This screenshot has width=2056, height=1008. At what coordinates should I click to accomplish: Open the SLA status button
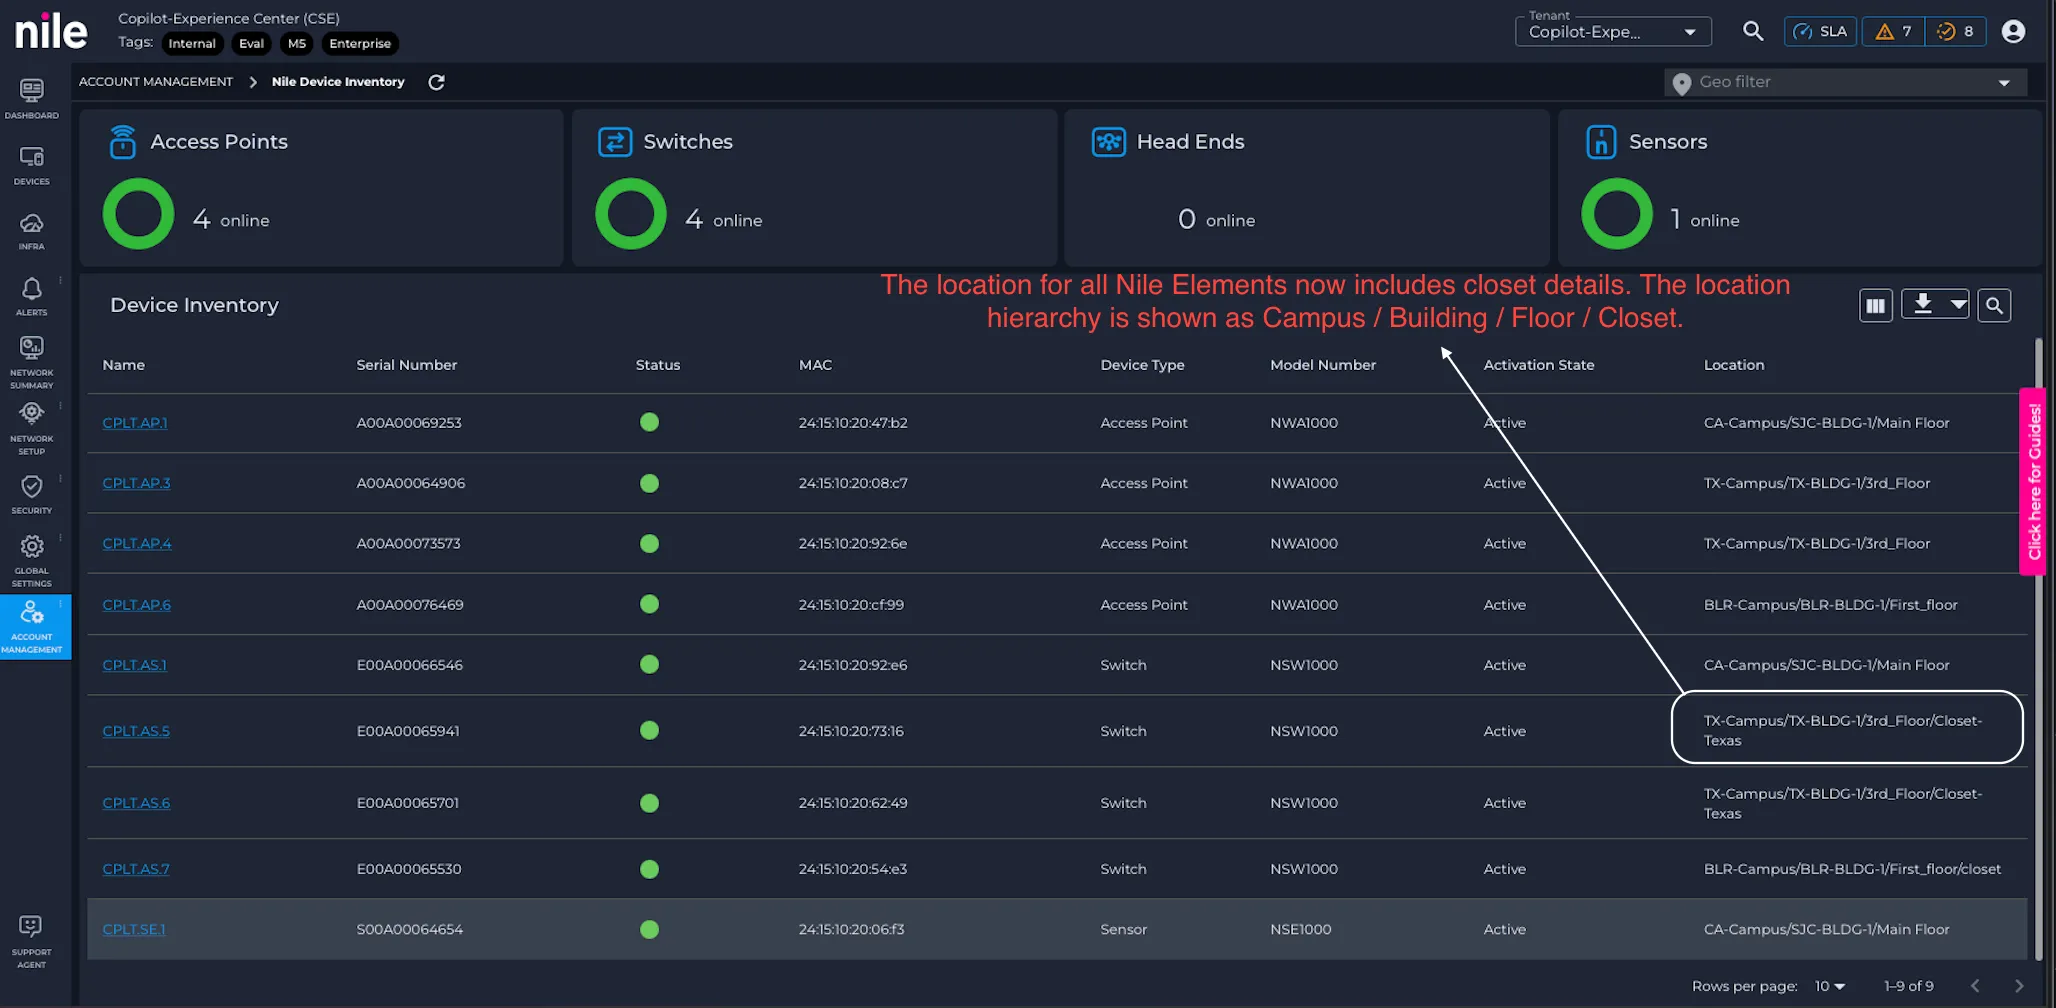pos(1820,31)
